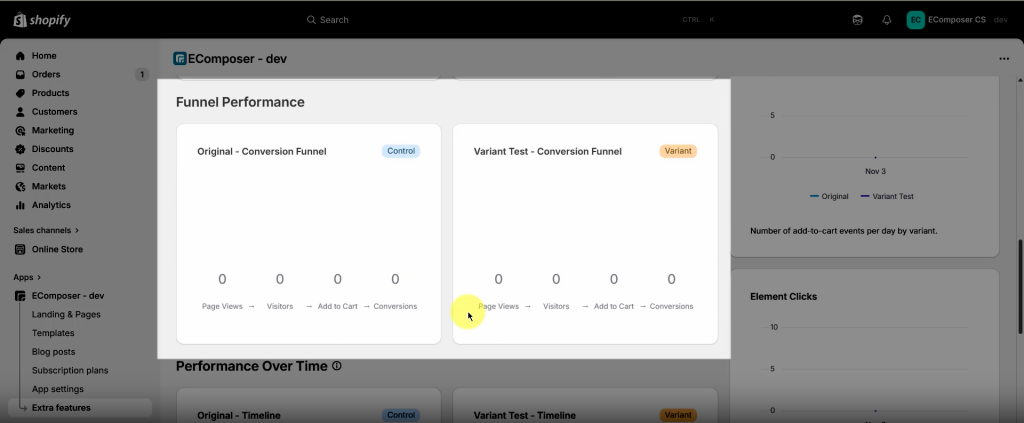This screenshot has width=1024, height=423.
Task: Open Subscription plans page
Action: [70, 370]
